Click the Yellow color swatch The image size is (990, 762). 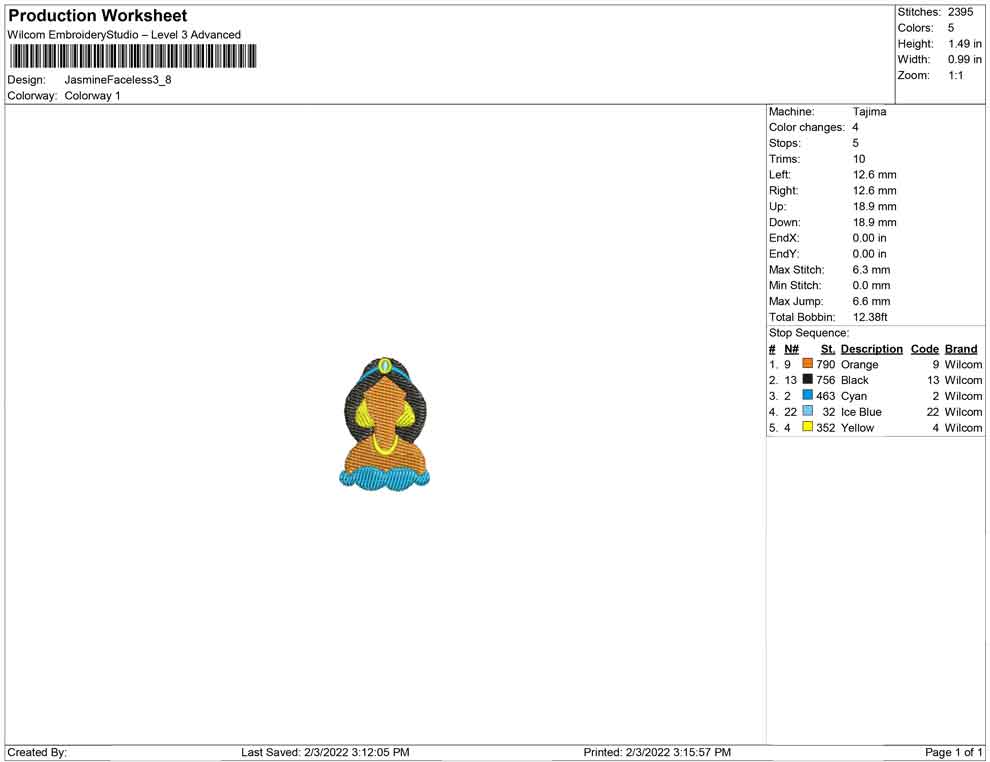tap(808, 427)
